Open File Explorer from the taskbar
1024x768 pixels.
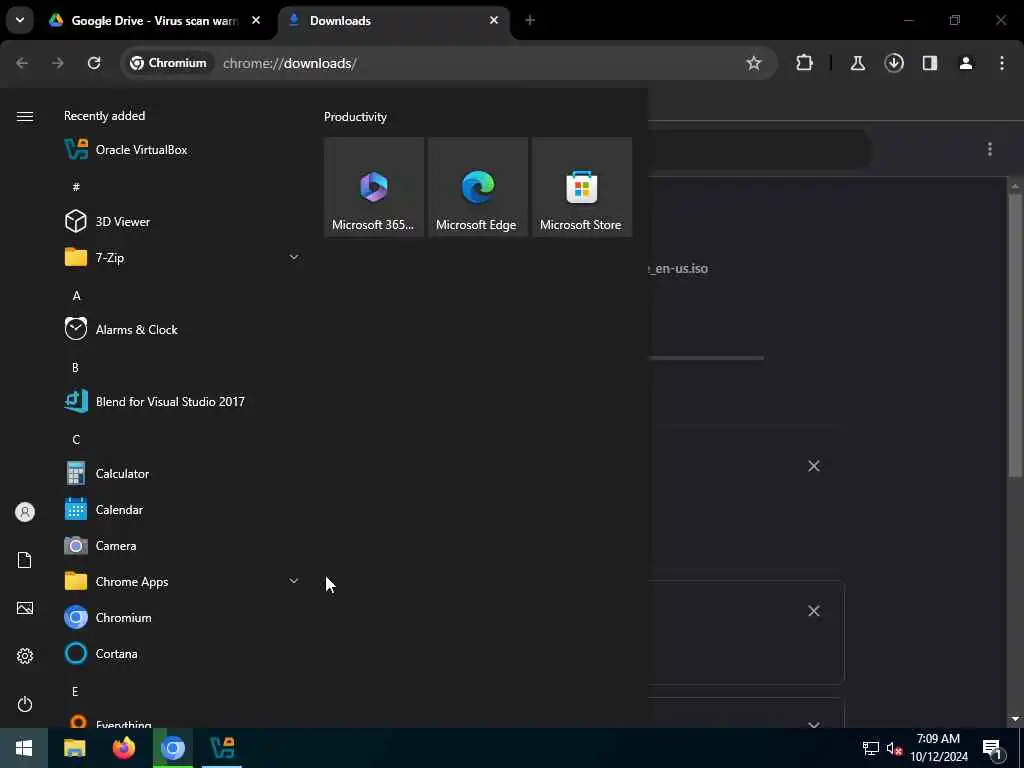tap(74, 748)
